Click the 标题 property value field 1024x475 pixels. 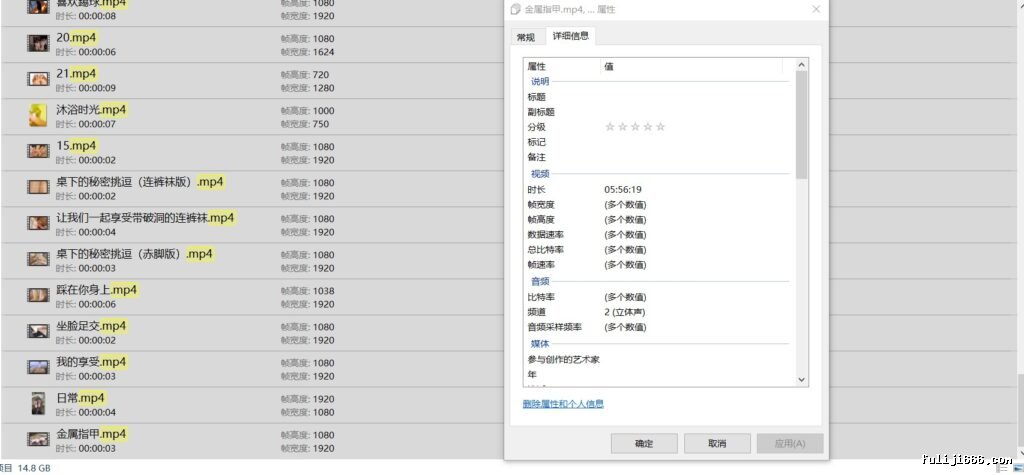pyautogui.click(x=696, y=97)
